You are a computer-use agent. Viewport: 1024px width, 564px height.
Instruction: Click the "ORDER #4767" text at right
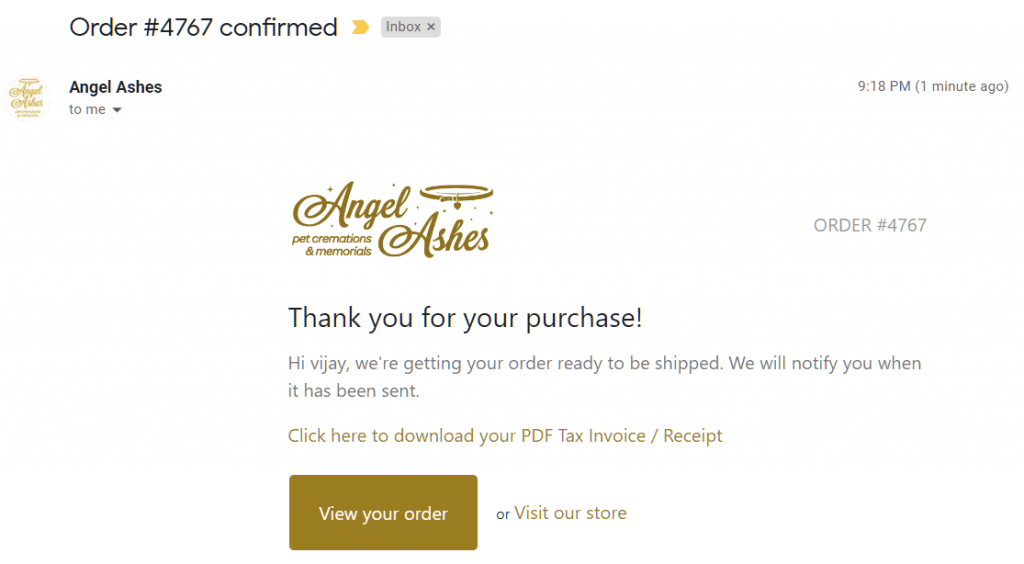pyautogui.click(x=870, y=225)
